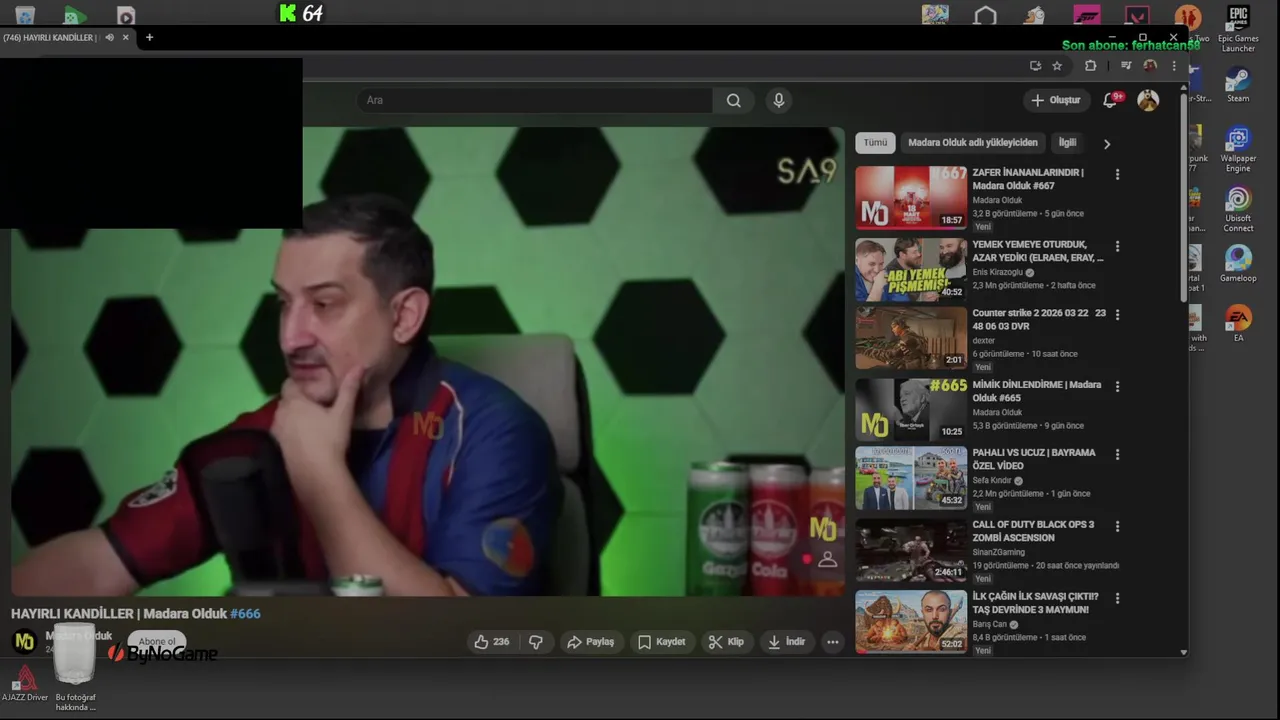1280x720 pixels.
Task: Open Epic Games Launcher desktop icon
Action: point(1238,29)
